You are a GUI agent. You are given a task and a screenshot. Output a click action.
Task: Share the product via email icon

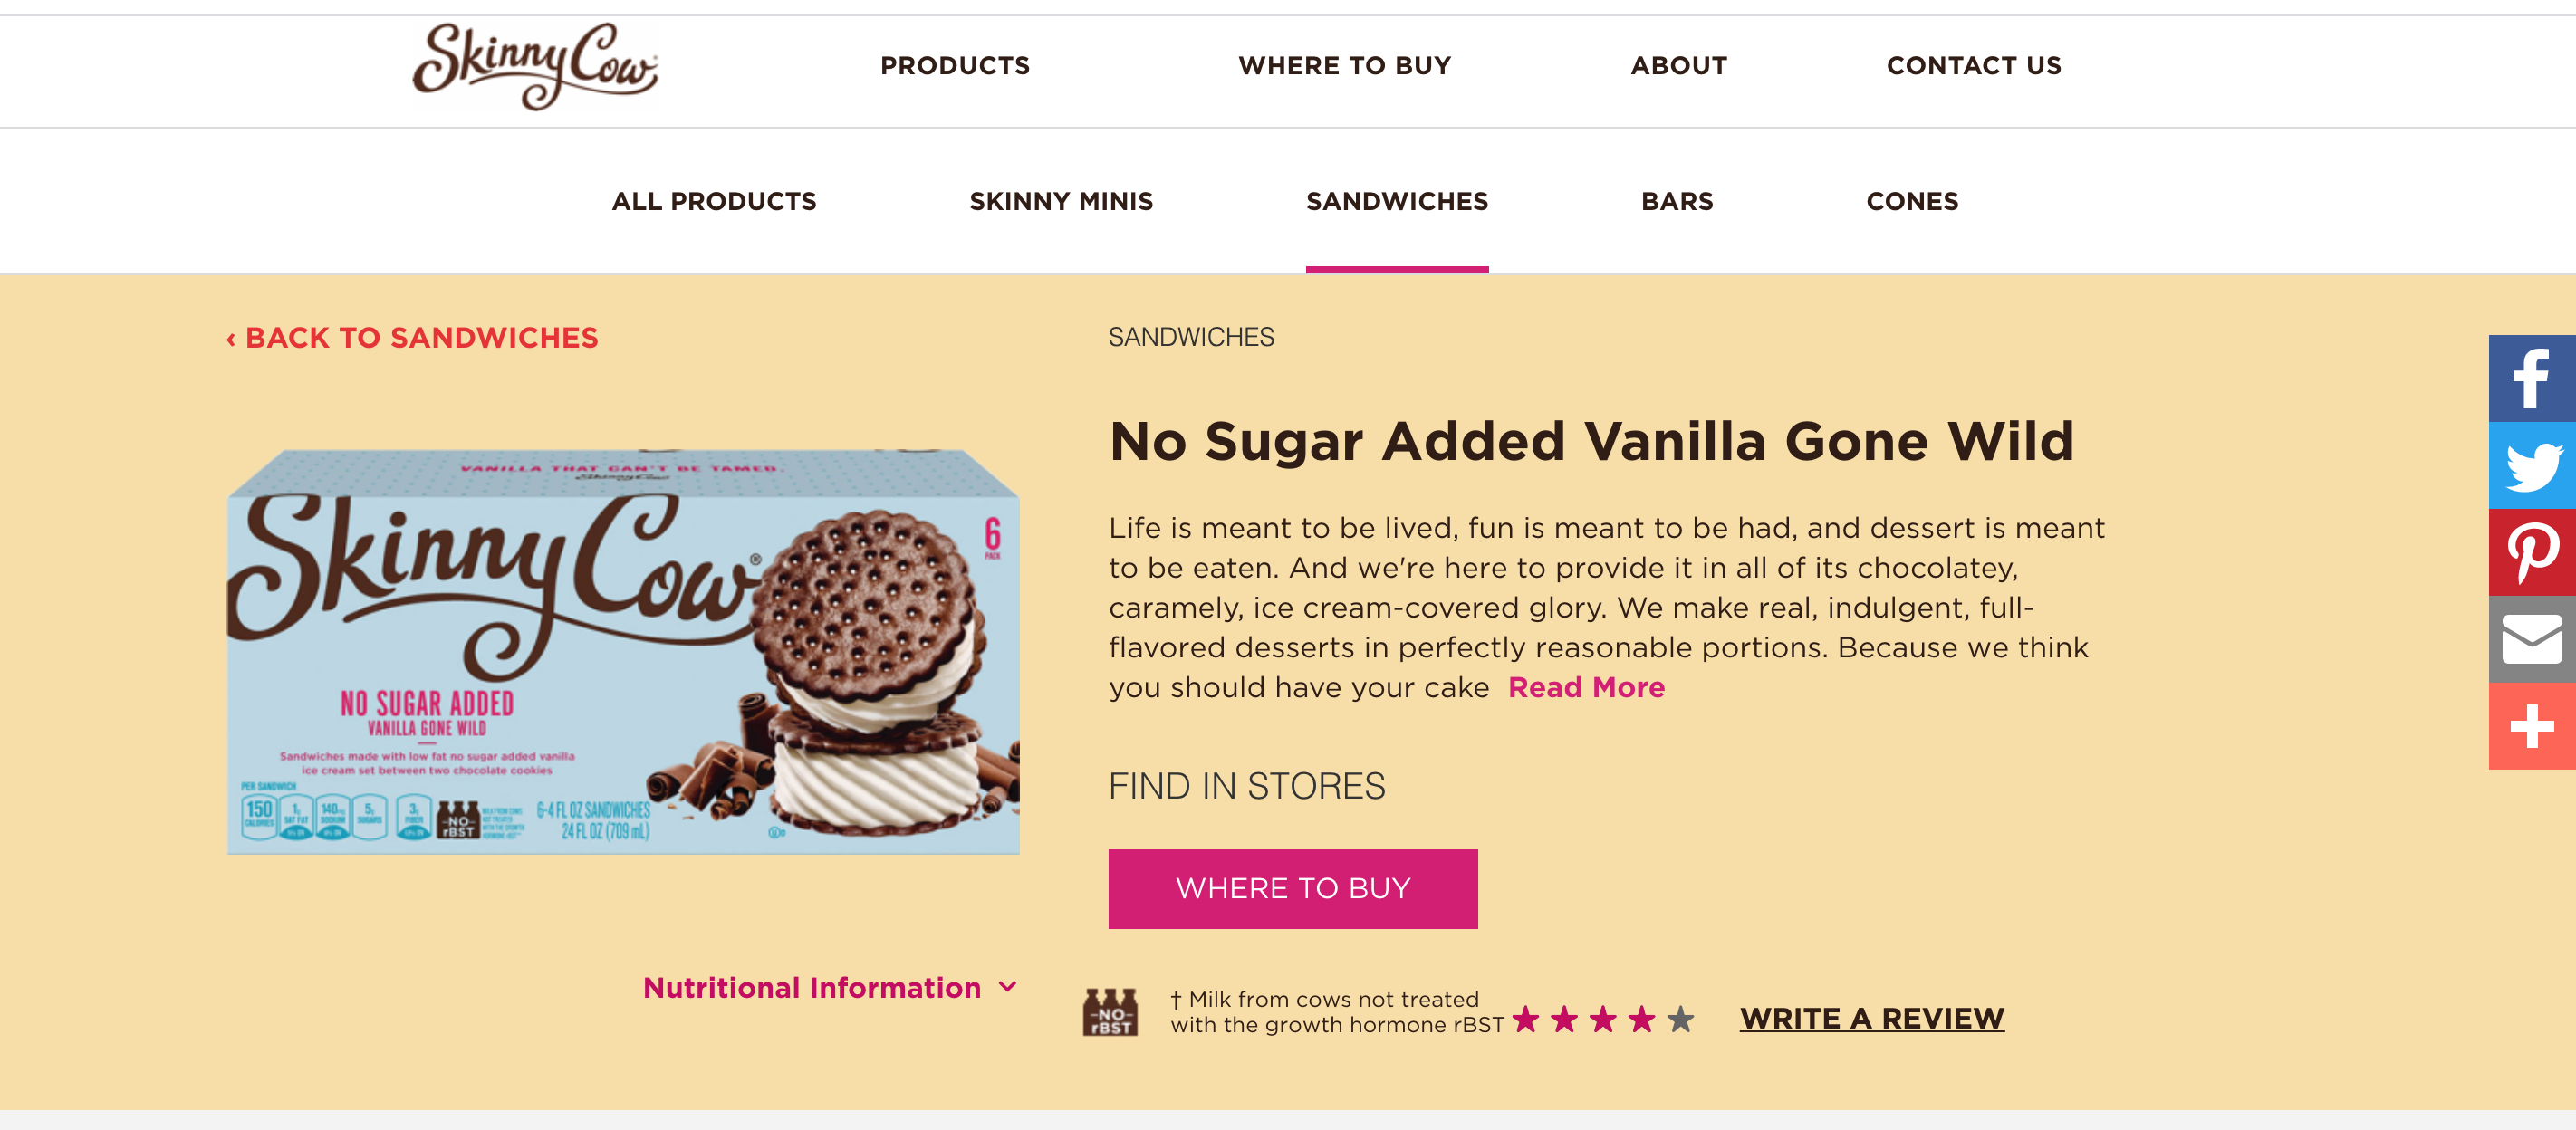(2531, 639)
